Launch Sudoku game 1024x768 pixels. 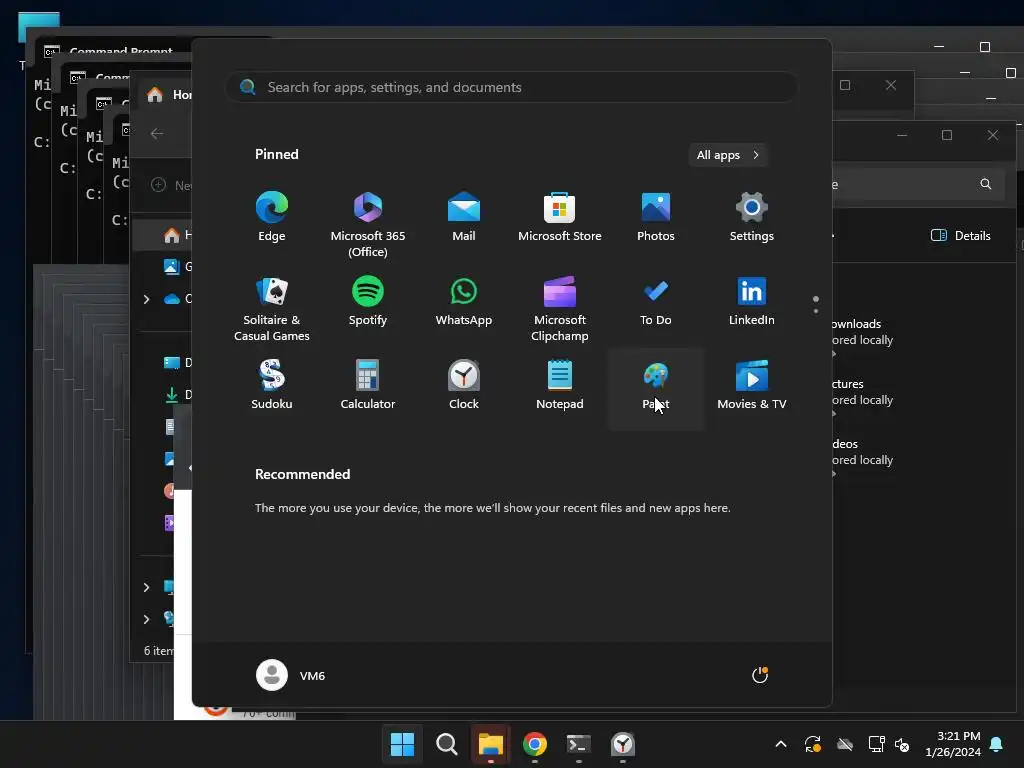click(x=272, y=385)
